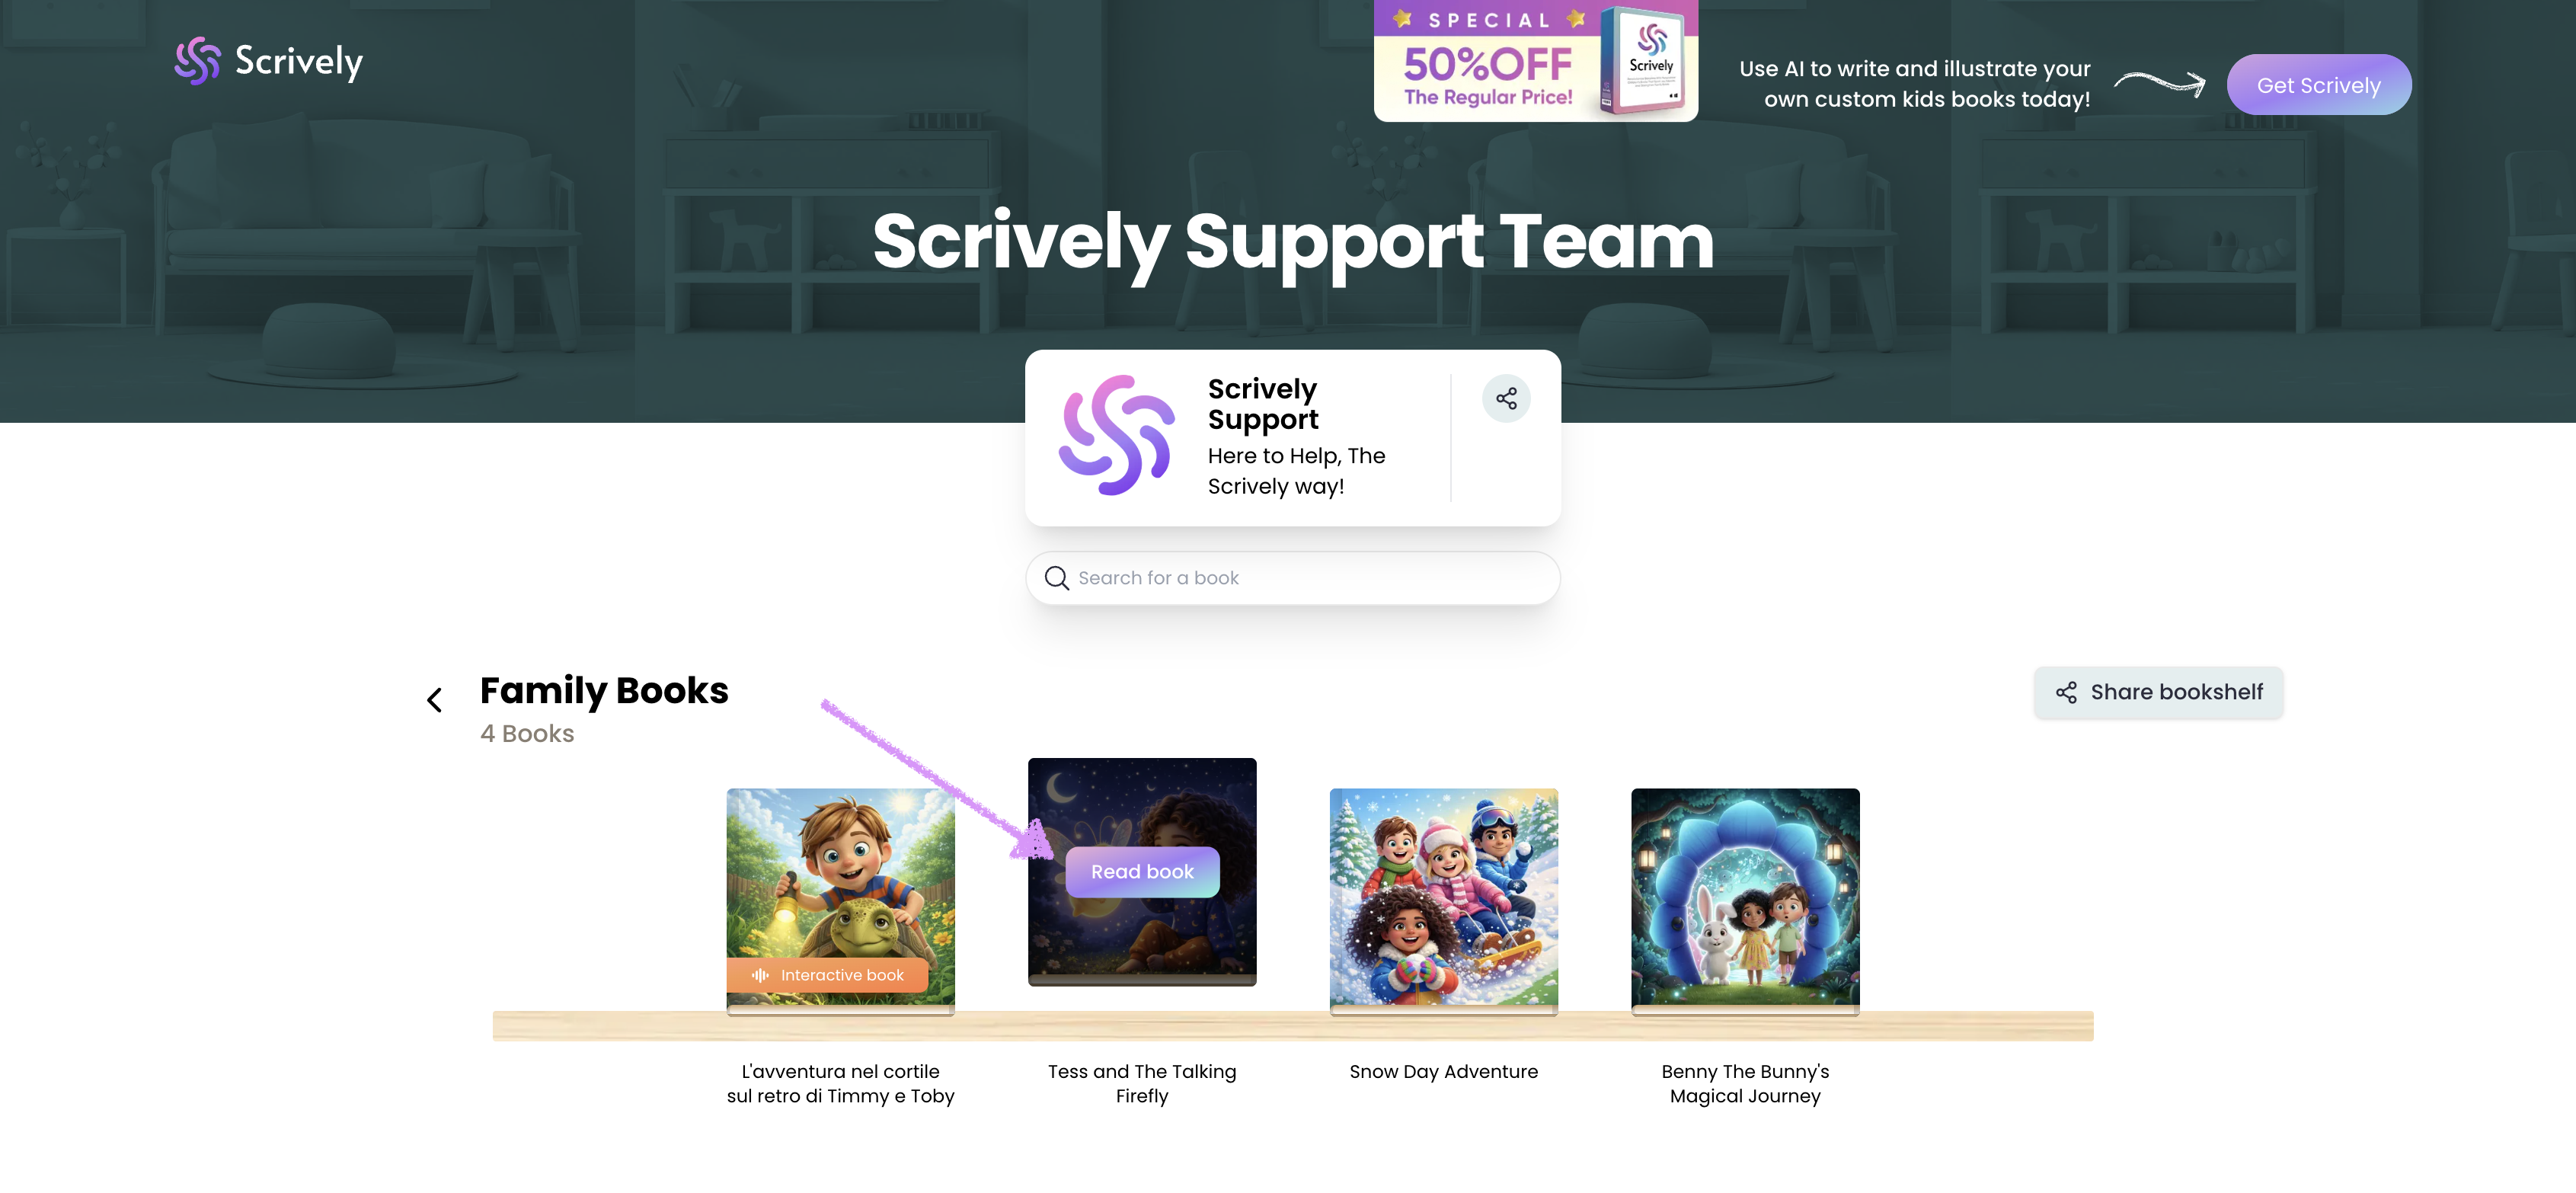The image size is (2576, 1193).
Task: Click the Scrively logo in header
Action: 268,61
